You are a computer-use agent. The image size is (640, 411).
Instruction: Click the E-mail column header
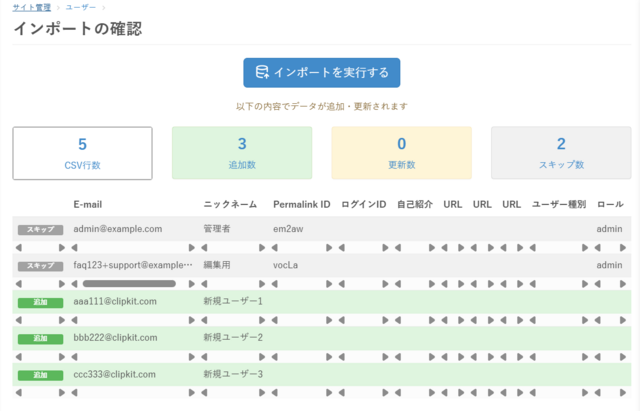(88, 204)
